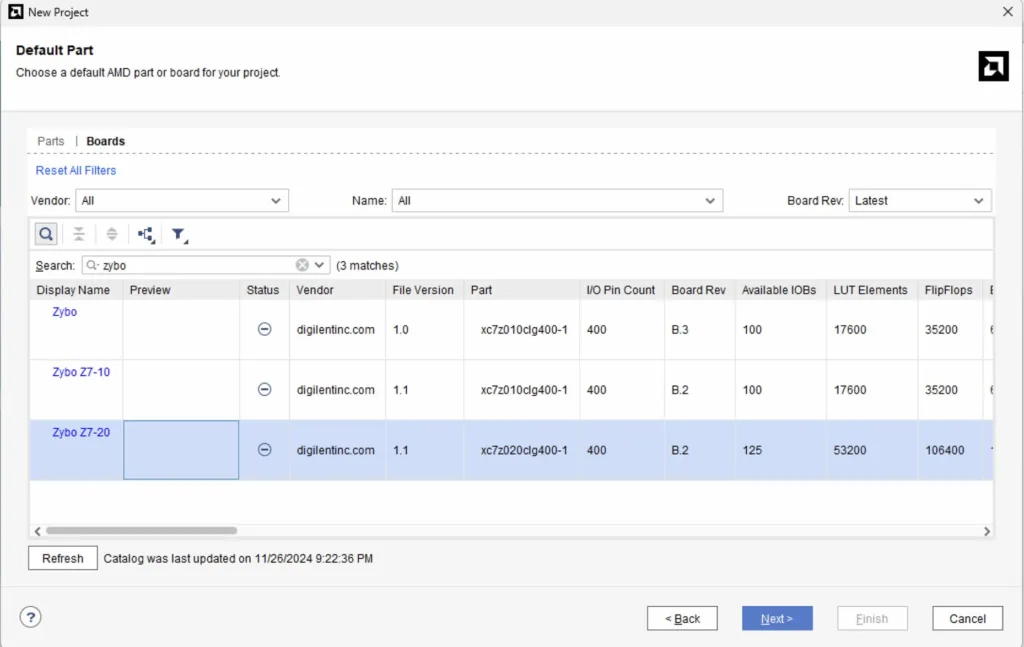
Task: Click the Reset All Filters link
Action: [76, 170]
